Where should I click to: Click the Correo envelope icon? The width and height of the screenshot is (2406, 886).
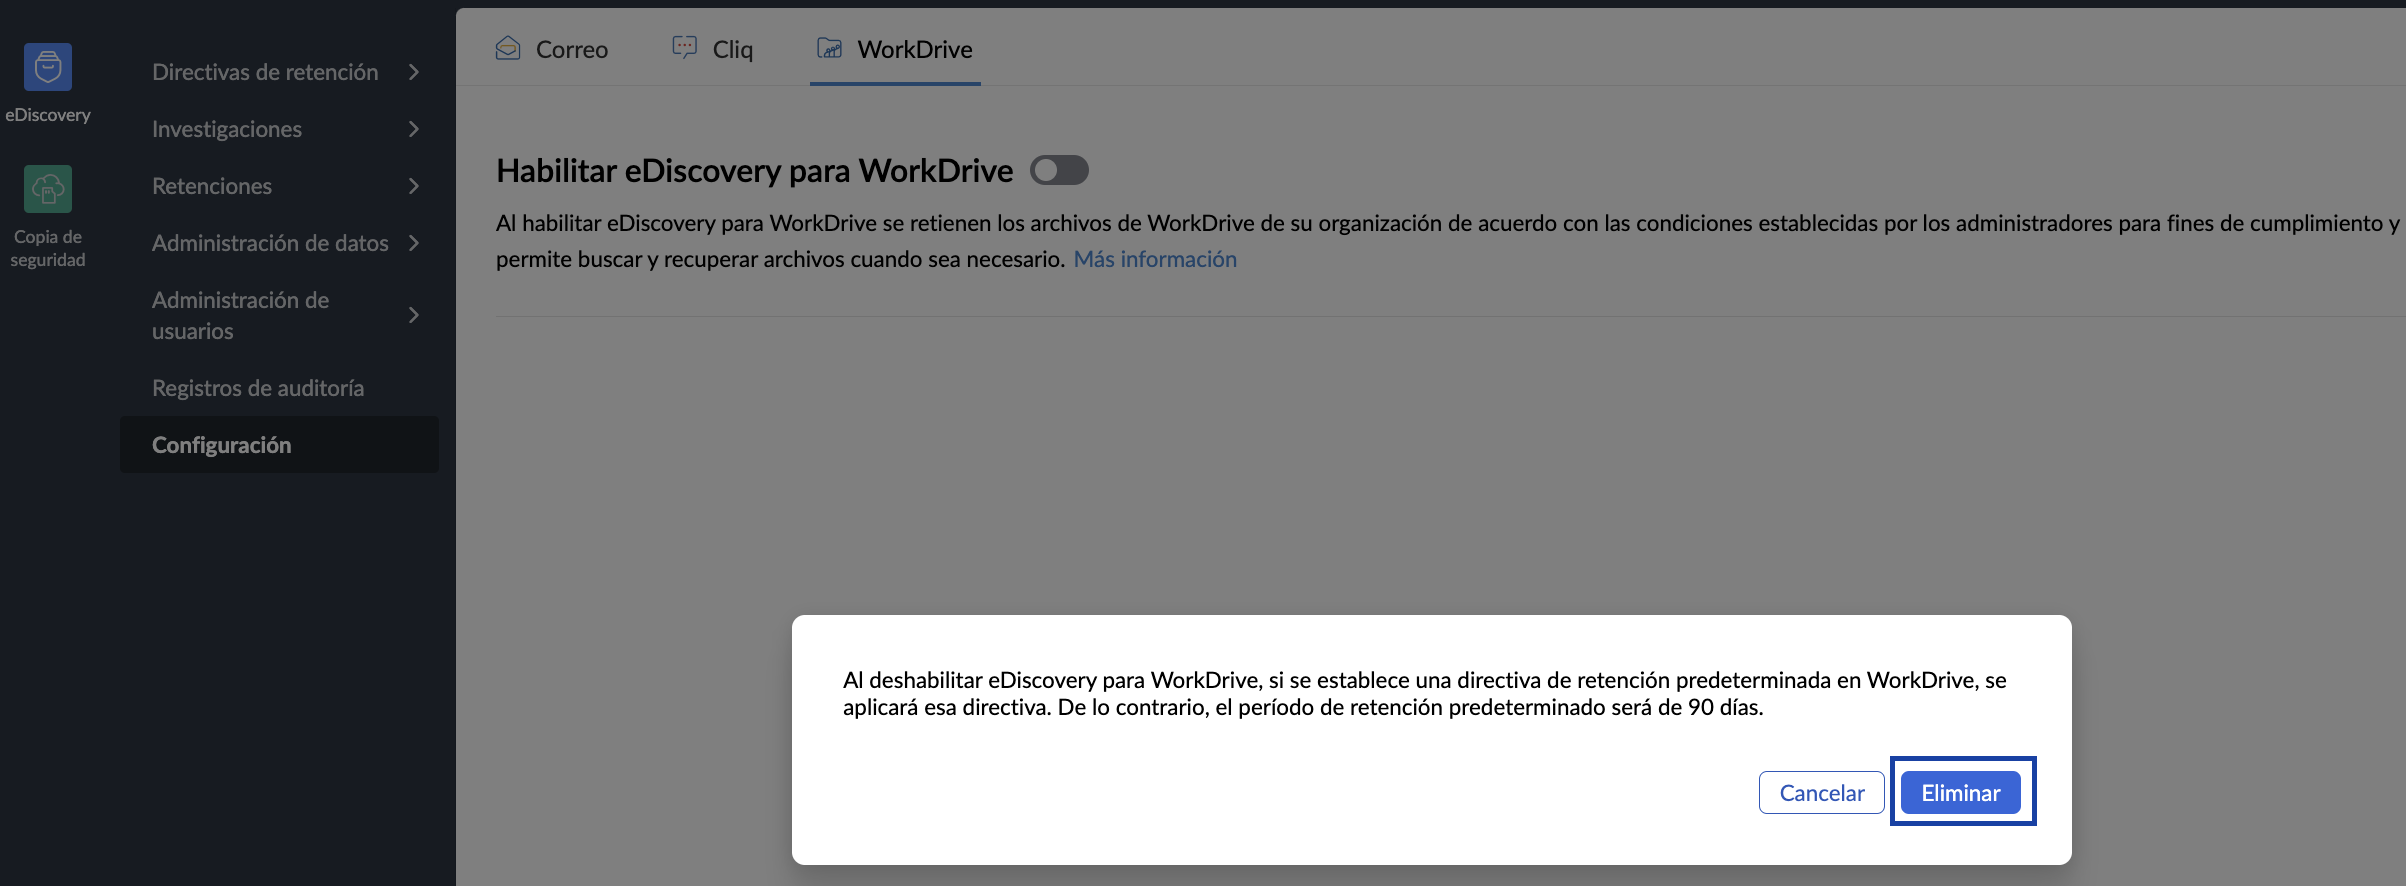[x=508, y=48]
